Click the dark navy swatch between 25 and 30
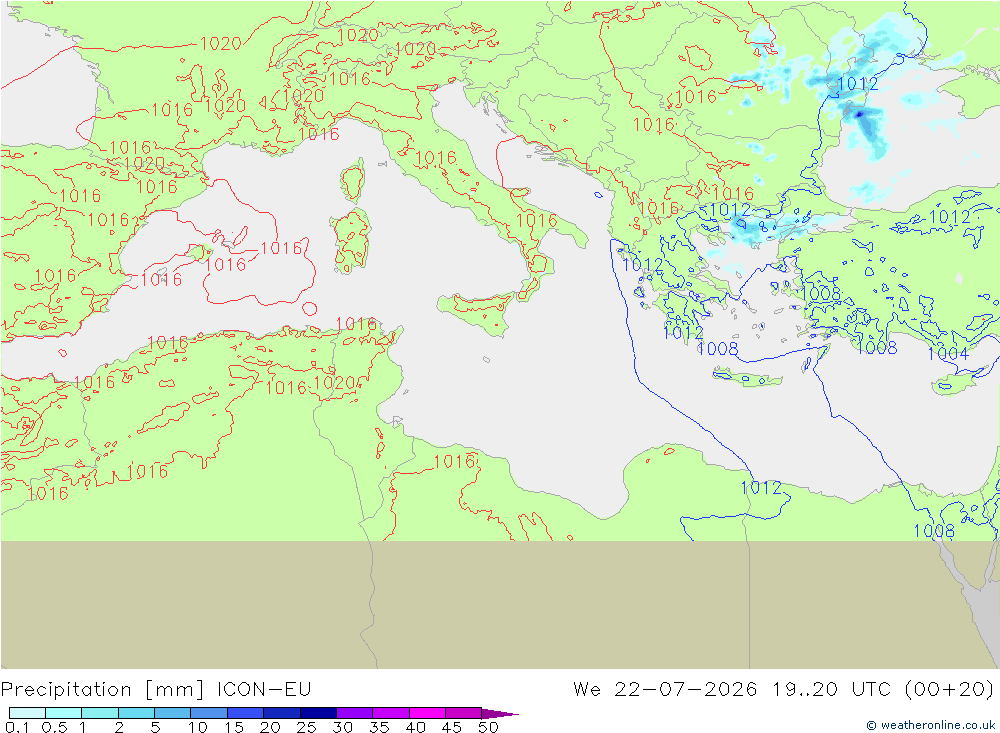This screenshot has height=733, width=1000. pyautogui.click(x=318, y=713)
